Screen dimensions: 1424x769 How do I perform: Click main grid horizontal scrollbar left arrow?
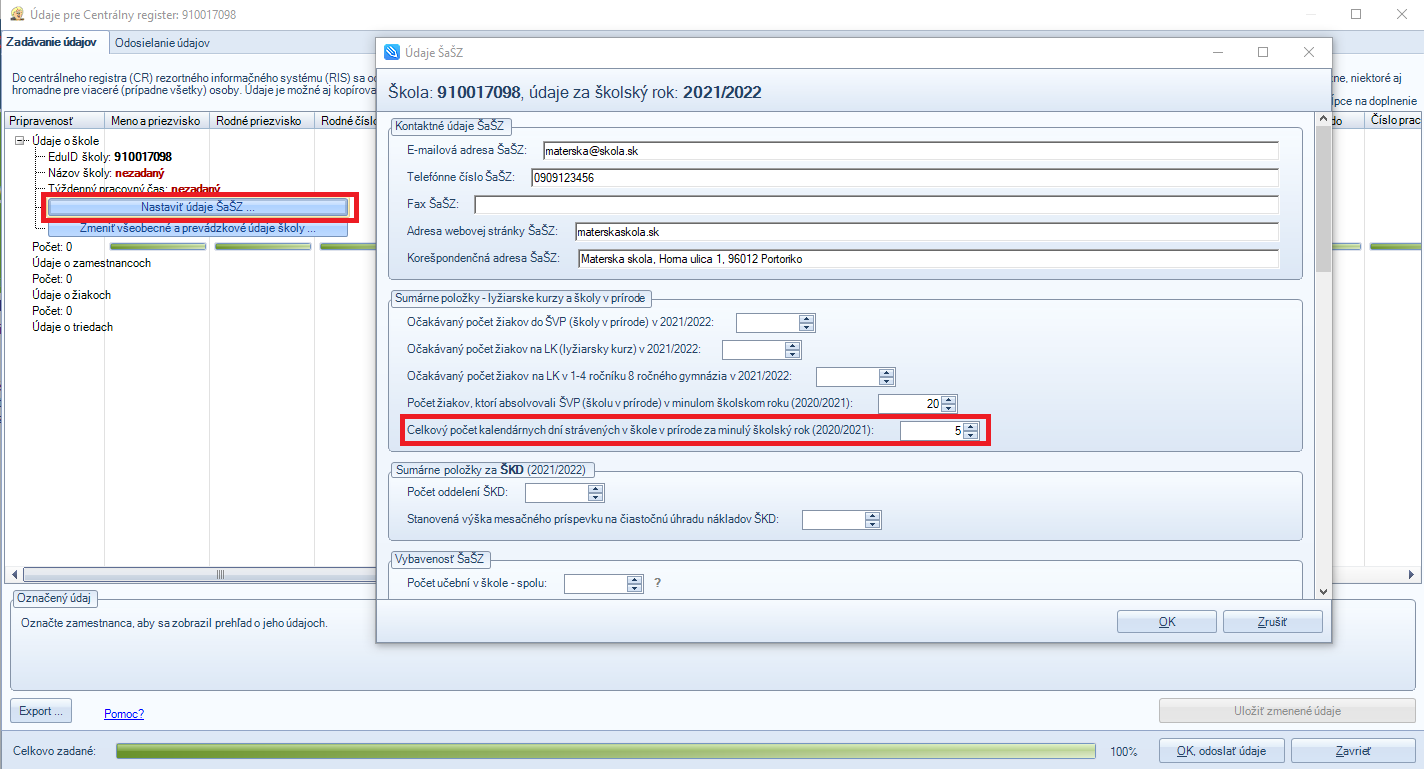[x=14, y=575]
